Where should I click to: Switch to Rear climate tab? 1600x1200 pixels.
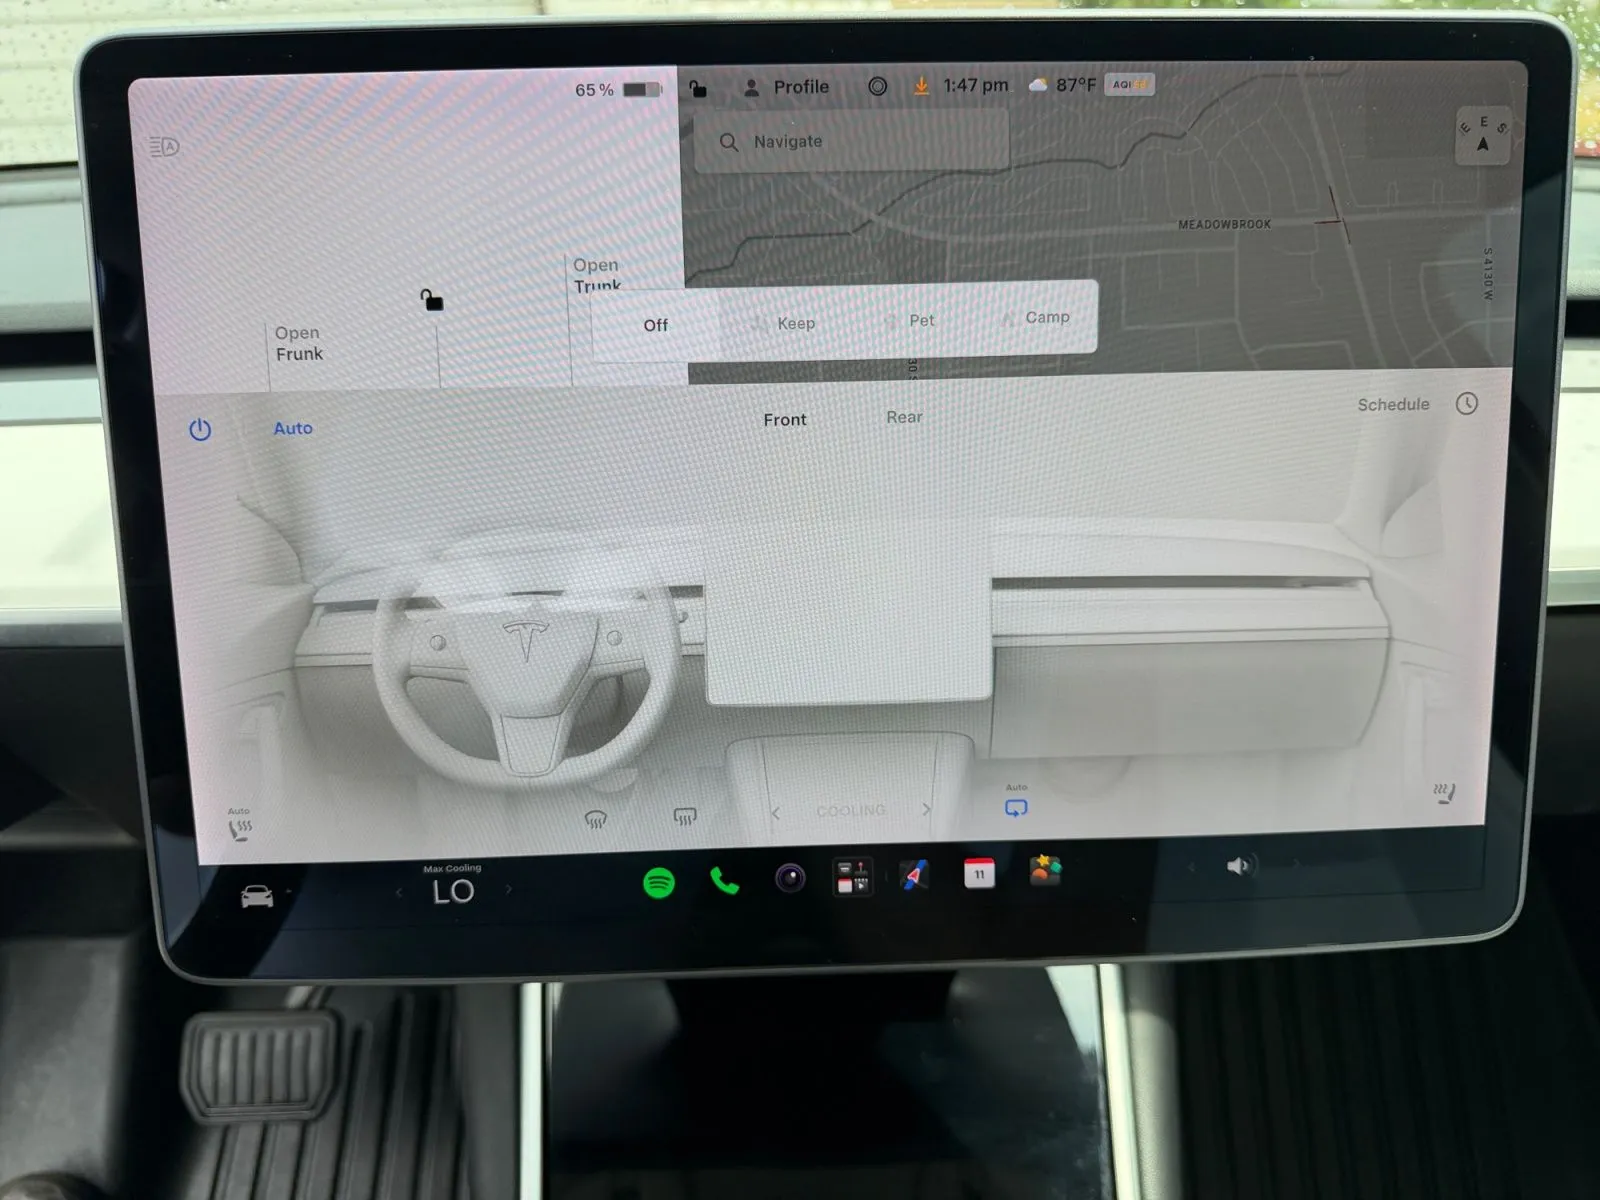point(904,417)
